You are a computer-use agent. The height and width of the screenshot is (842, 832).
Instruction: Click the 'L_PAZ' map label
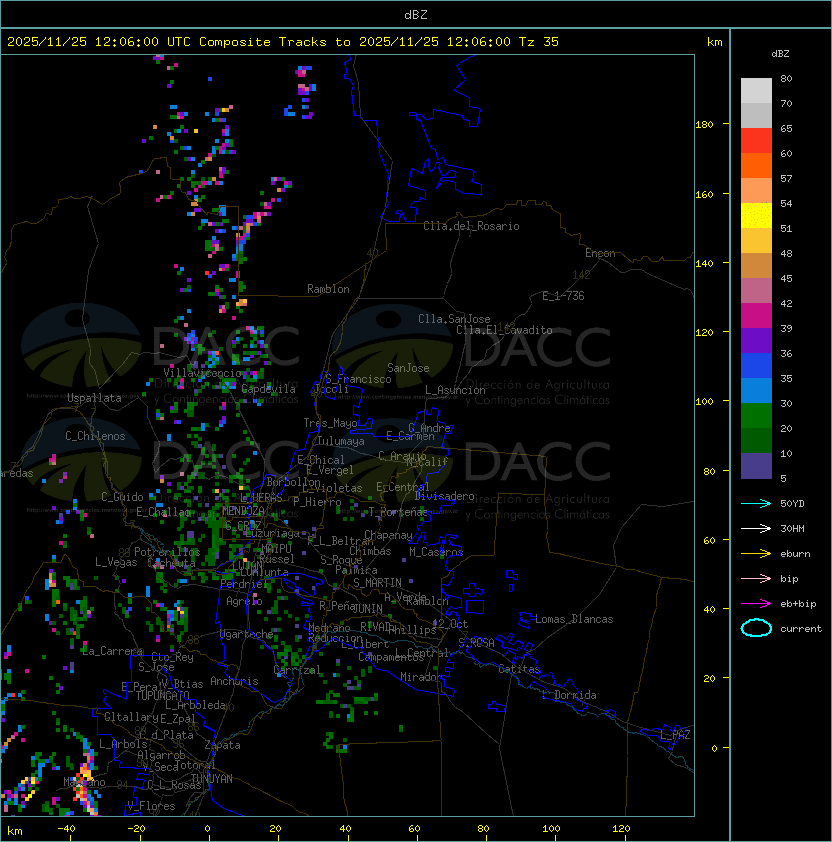click(675, 735)
